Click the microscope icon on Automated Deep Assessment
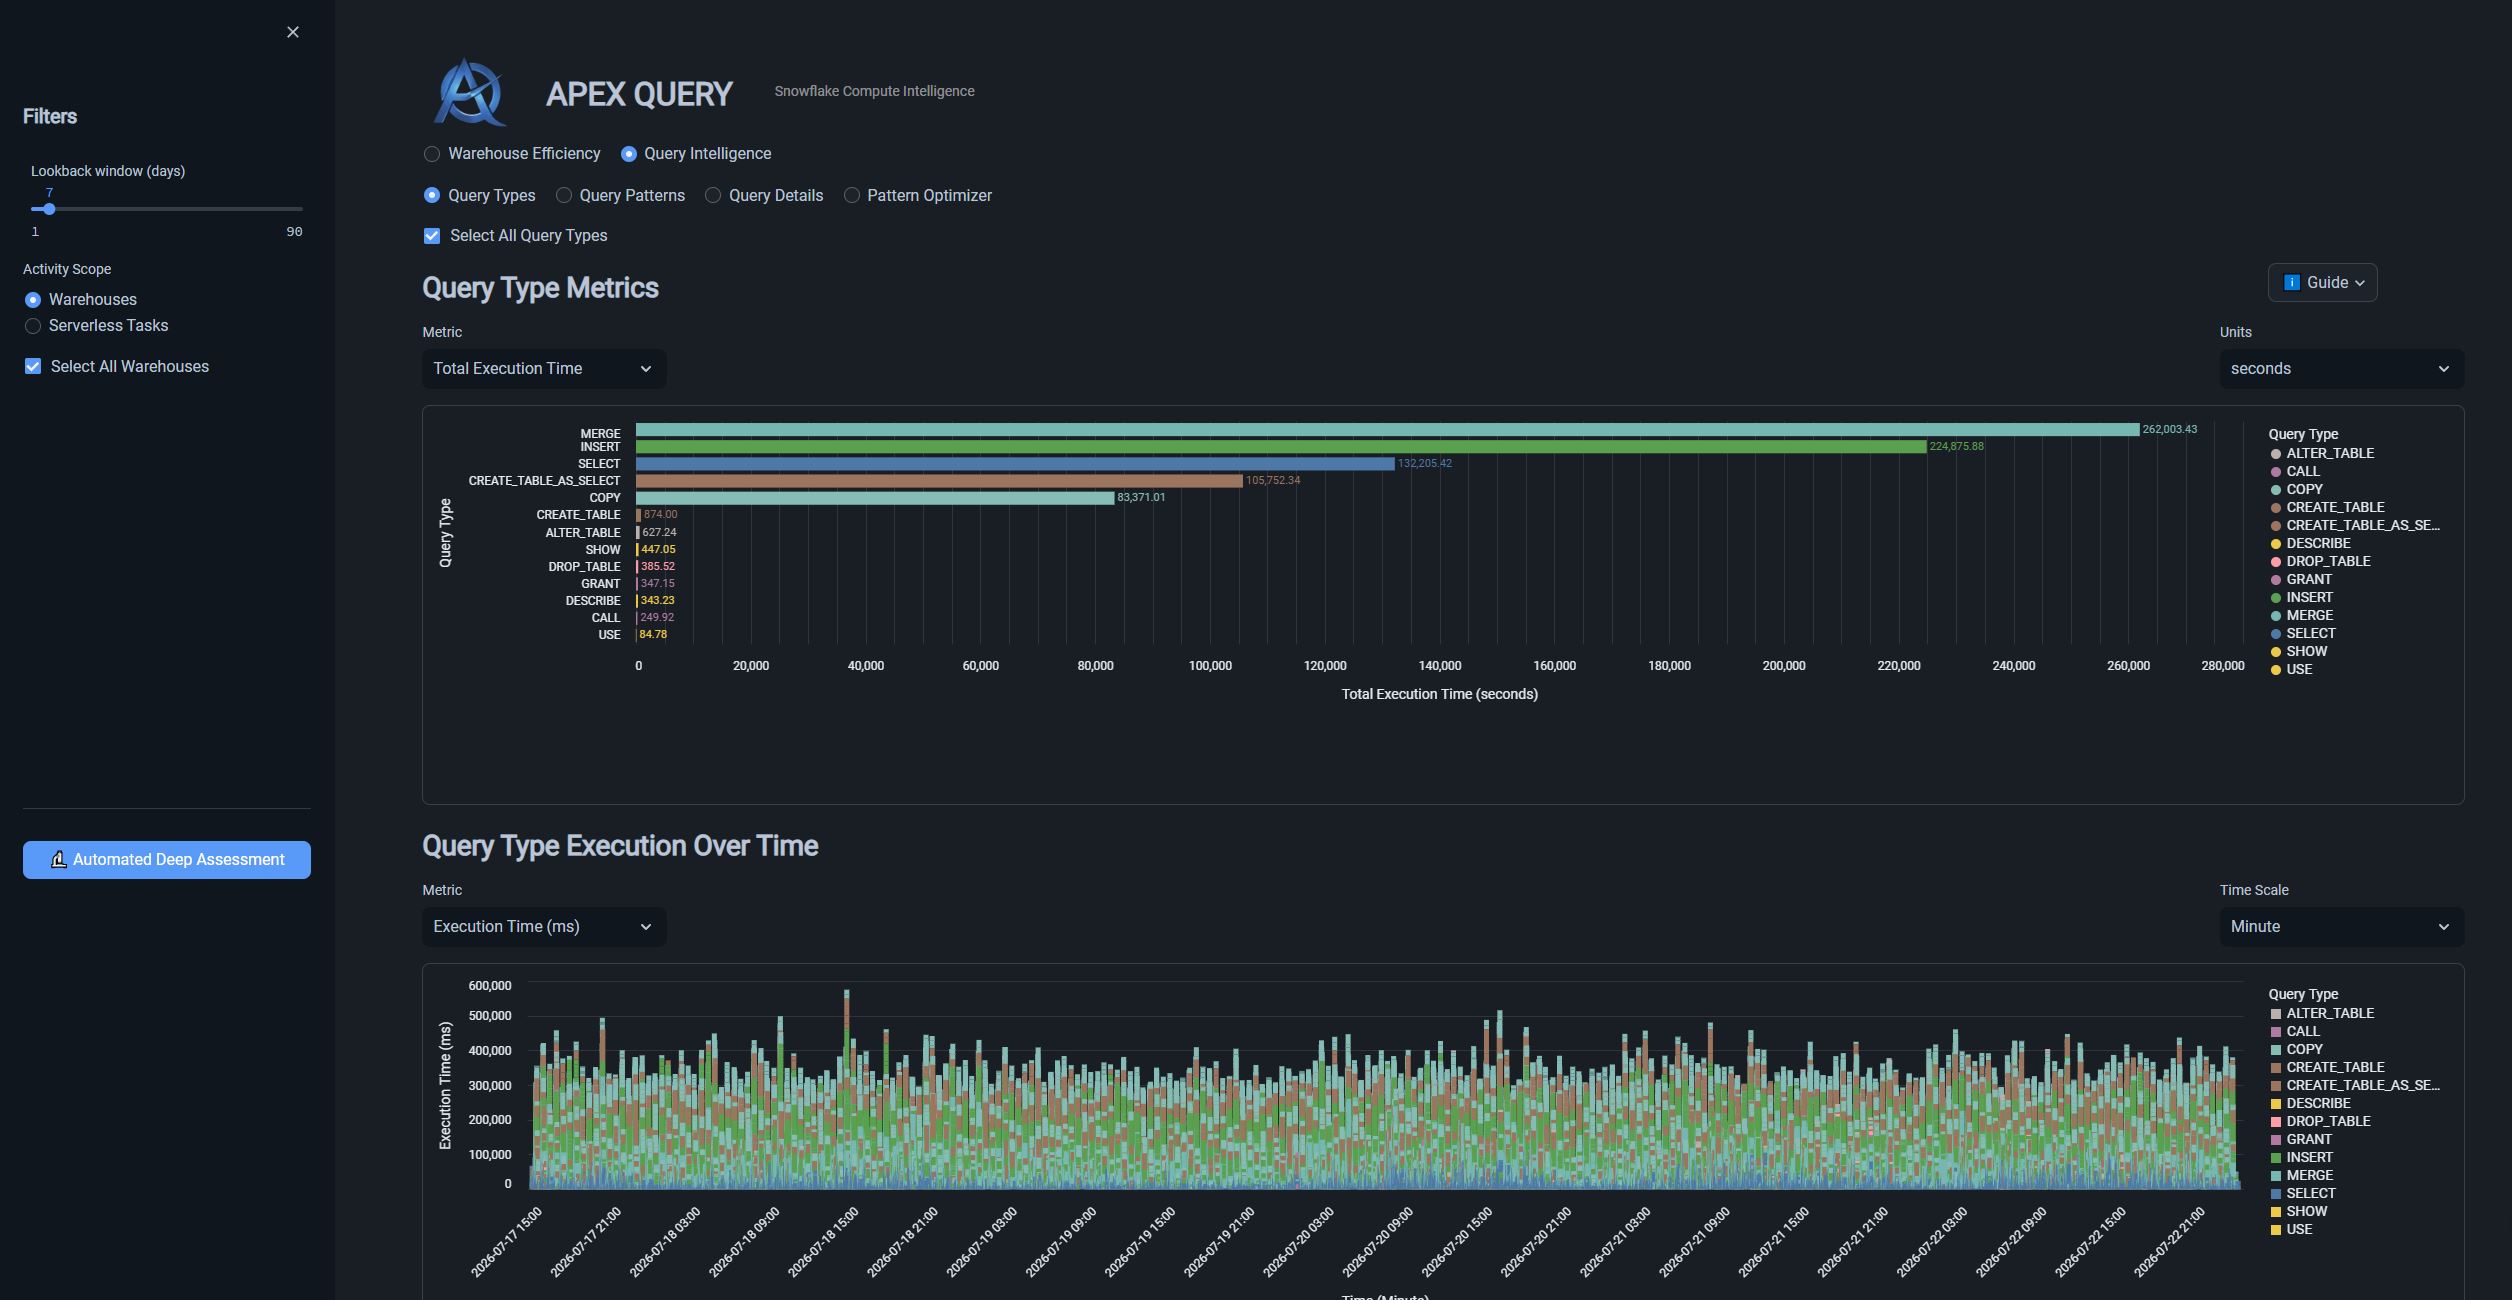The image size is (2512, 1300). coord(59,860)
